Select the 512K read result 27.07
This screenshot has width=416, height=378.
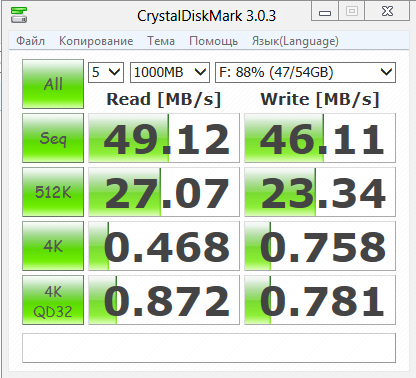click(x=164, y=192)
